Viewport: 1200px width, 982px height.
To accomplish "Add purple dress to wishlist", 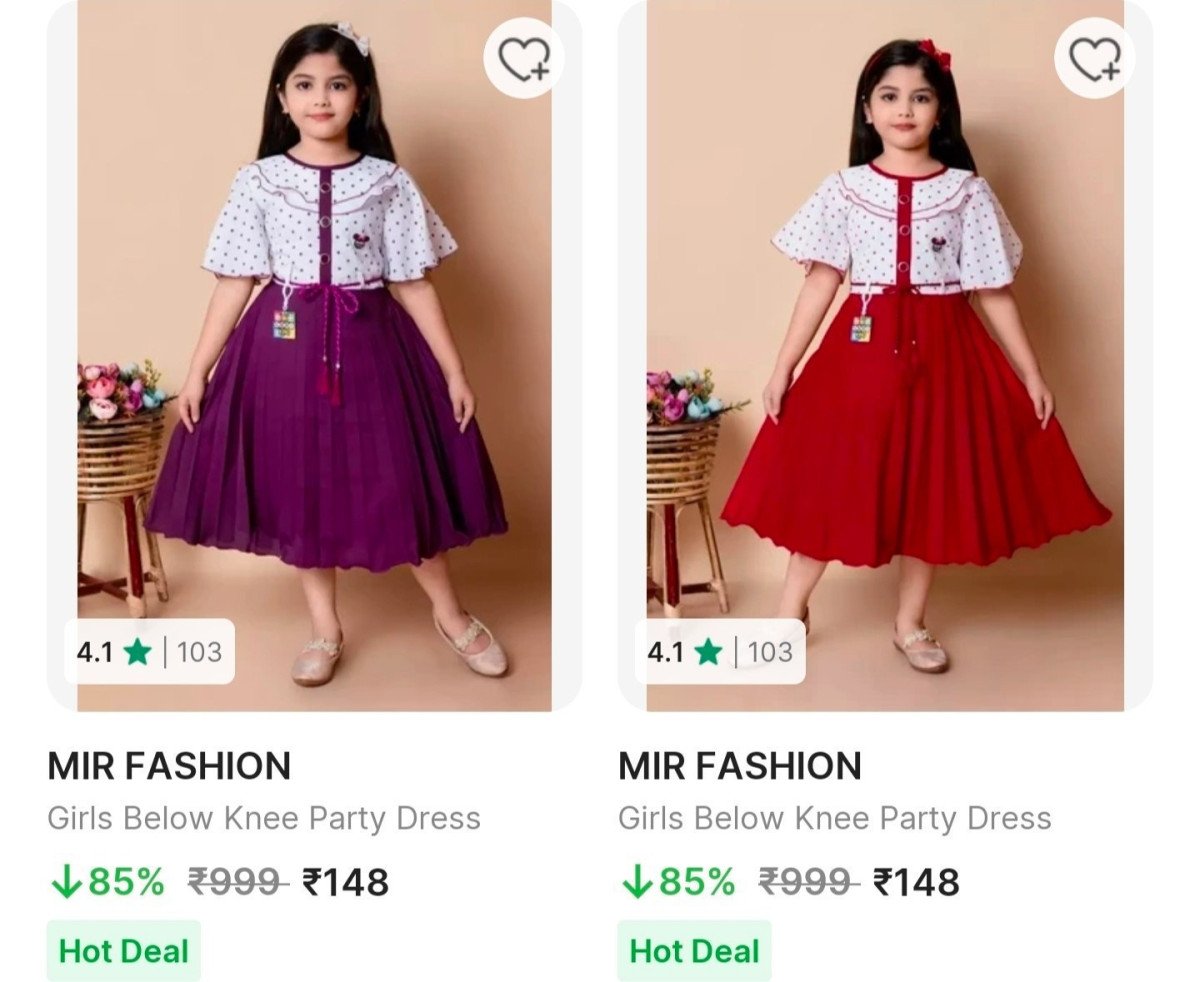I will coord(524,59).
